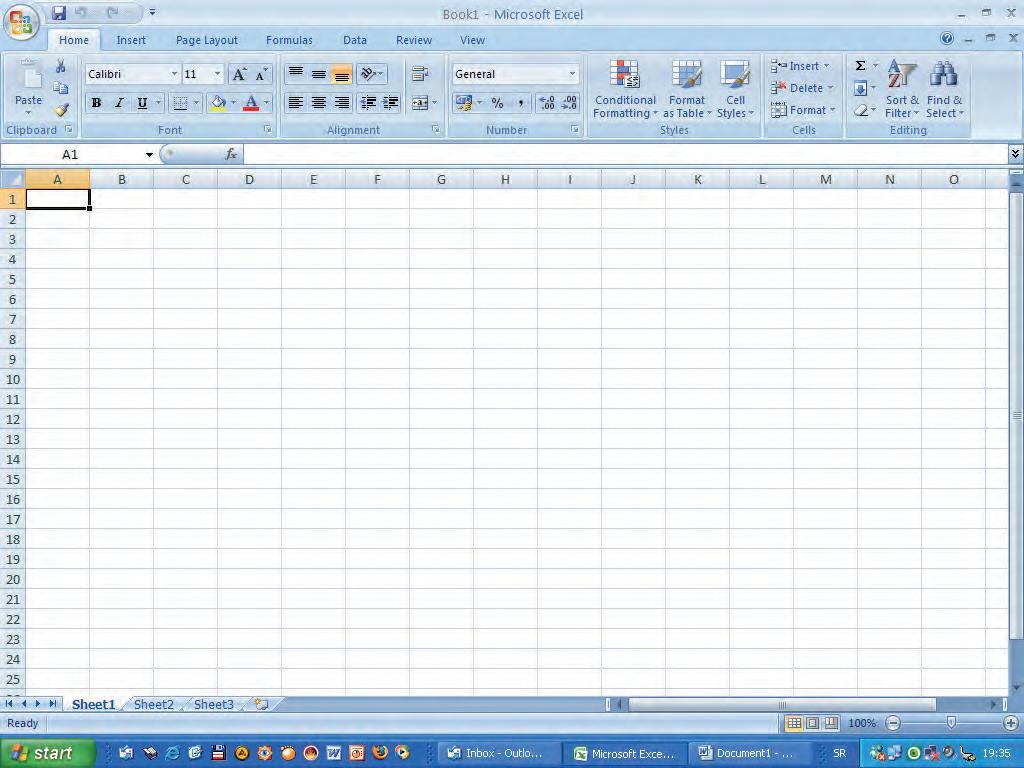Apply Comma Style format

pos(520,103)
